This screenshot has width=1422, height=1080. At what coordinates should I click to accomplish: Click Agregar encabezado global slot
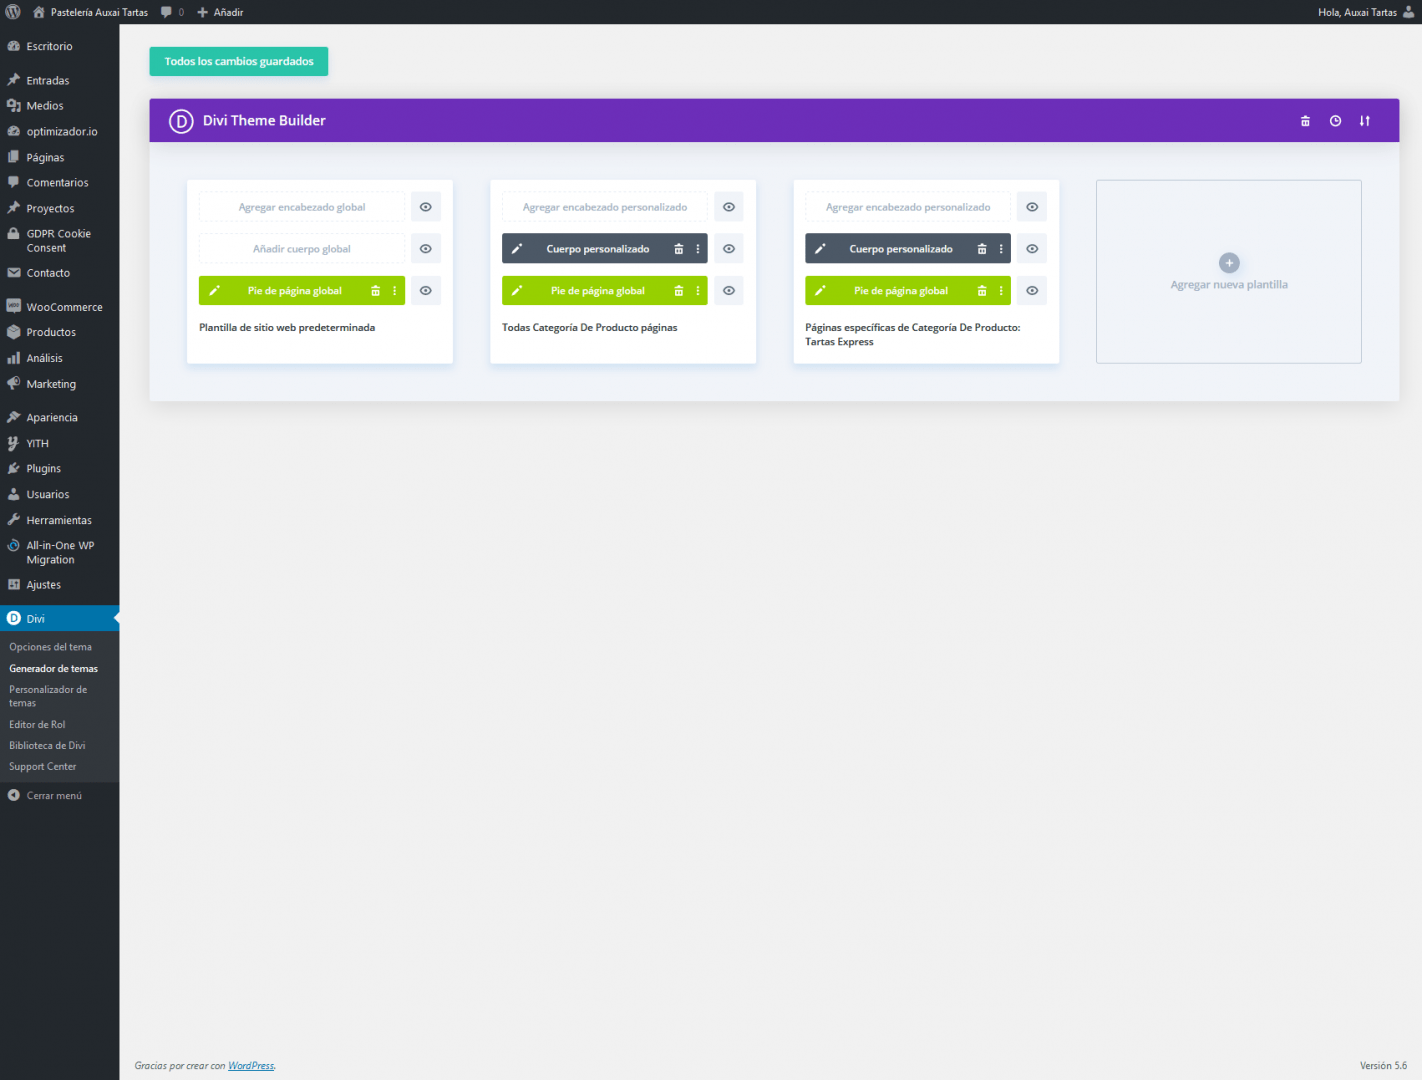coord(302,207)
